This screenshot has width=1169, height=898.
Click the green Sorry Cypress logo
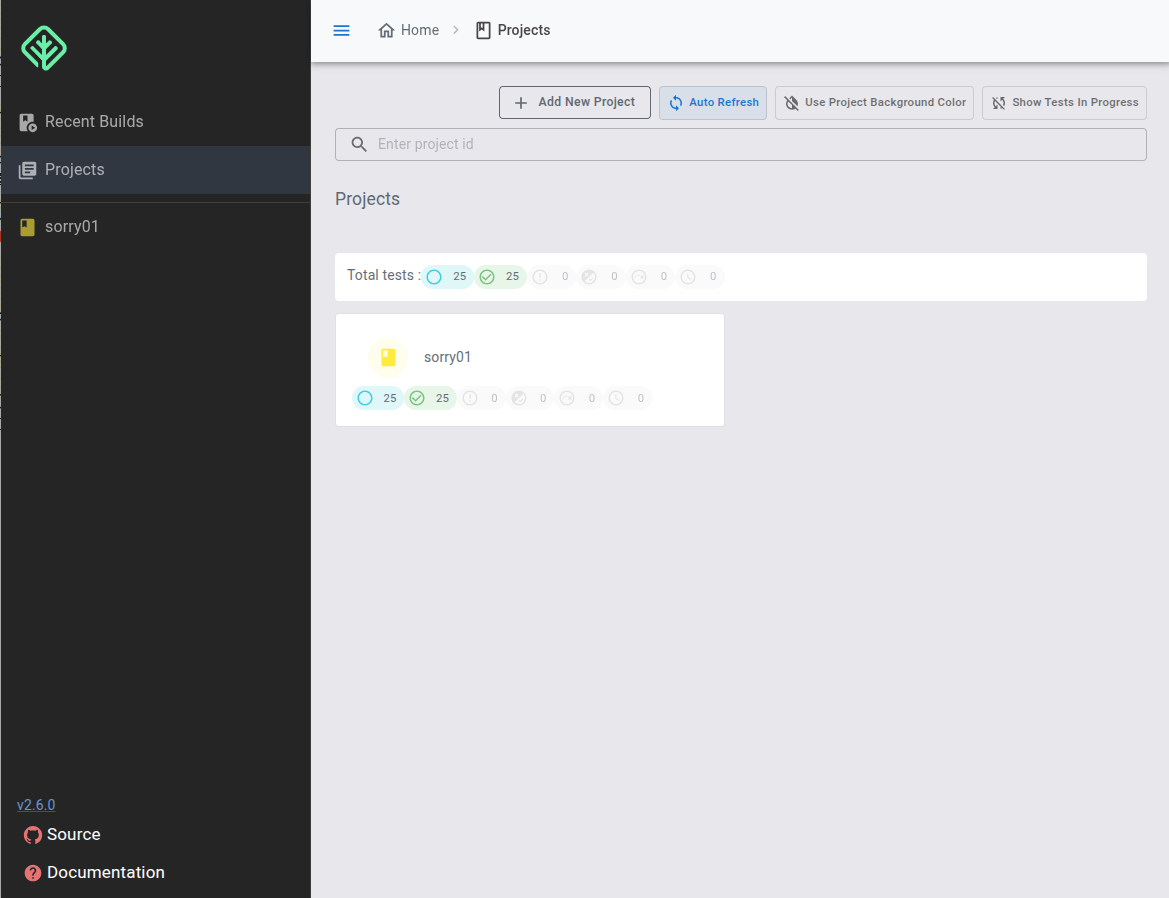click(x=44, y=48)
